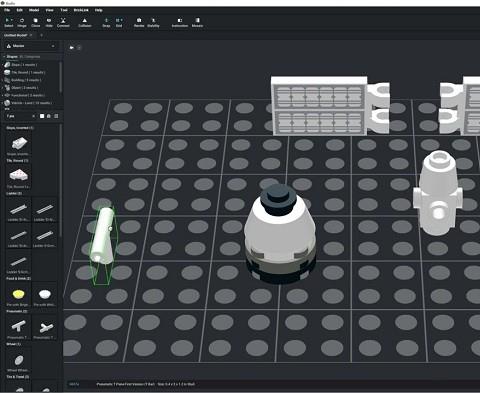This screenshot has width=480, height=393.
Task: Add a new model tab with the plus button
Action: pyautogui.click(x=42, y=35)
